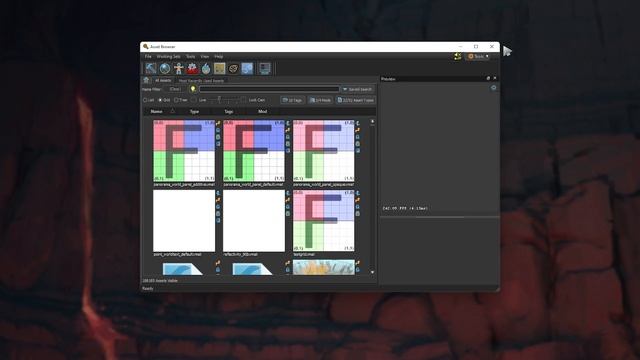640x360 pixels.
Task: Click the assets visible count text
Action: (x=160, y=281)
